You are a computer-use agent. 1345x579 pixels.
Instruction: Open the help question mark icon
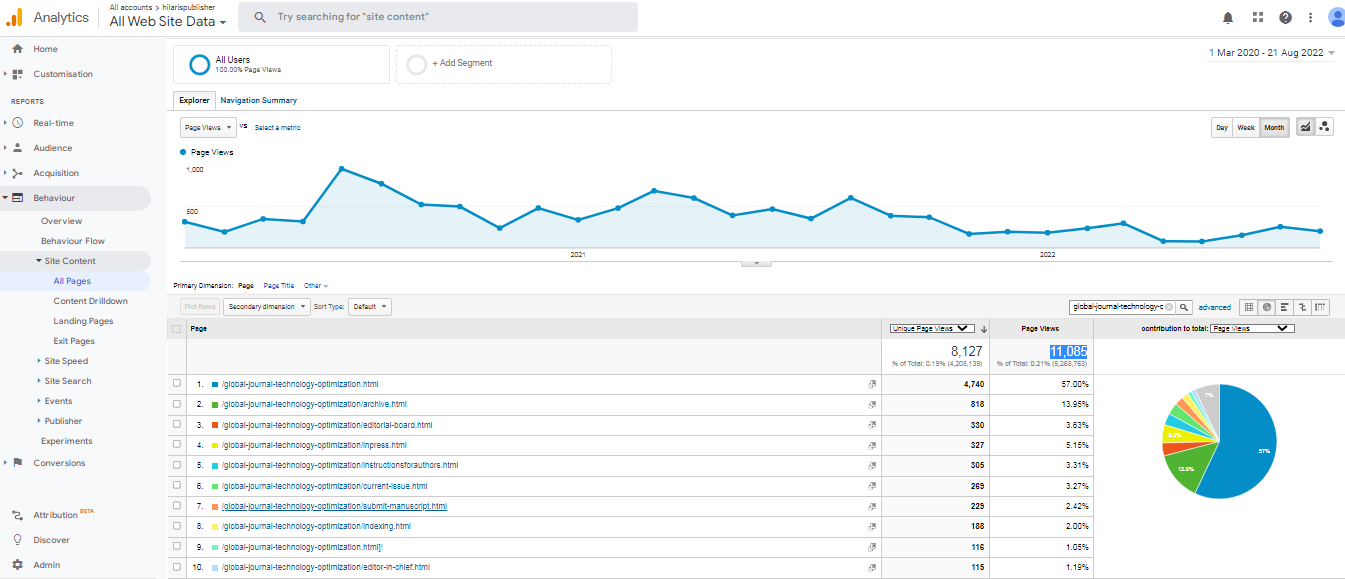click(x=1285, y=17)
